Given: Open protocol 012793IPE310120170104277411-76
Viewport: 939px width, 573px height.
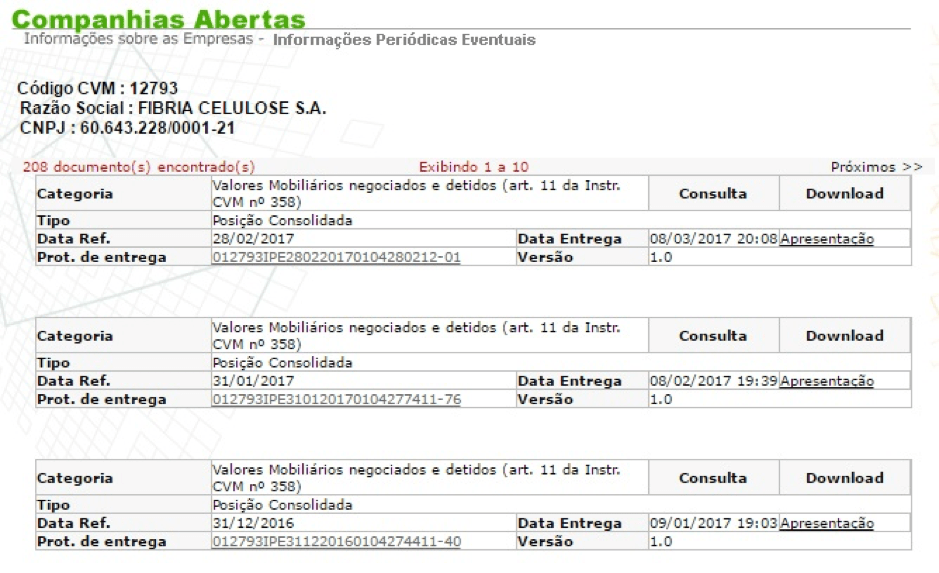Looking at the screenshot, I should point(336,399).
